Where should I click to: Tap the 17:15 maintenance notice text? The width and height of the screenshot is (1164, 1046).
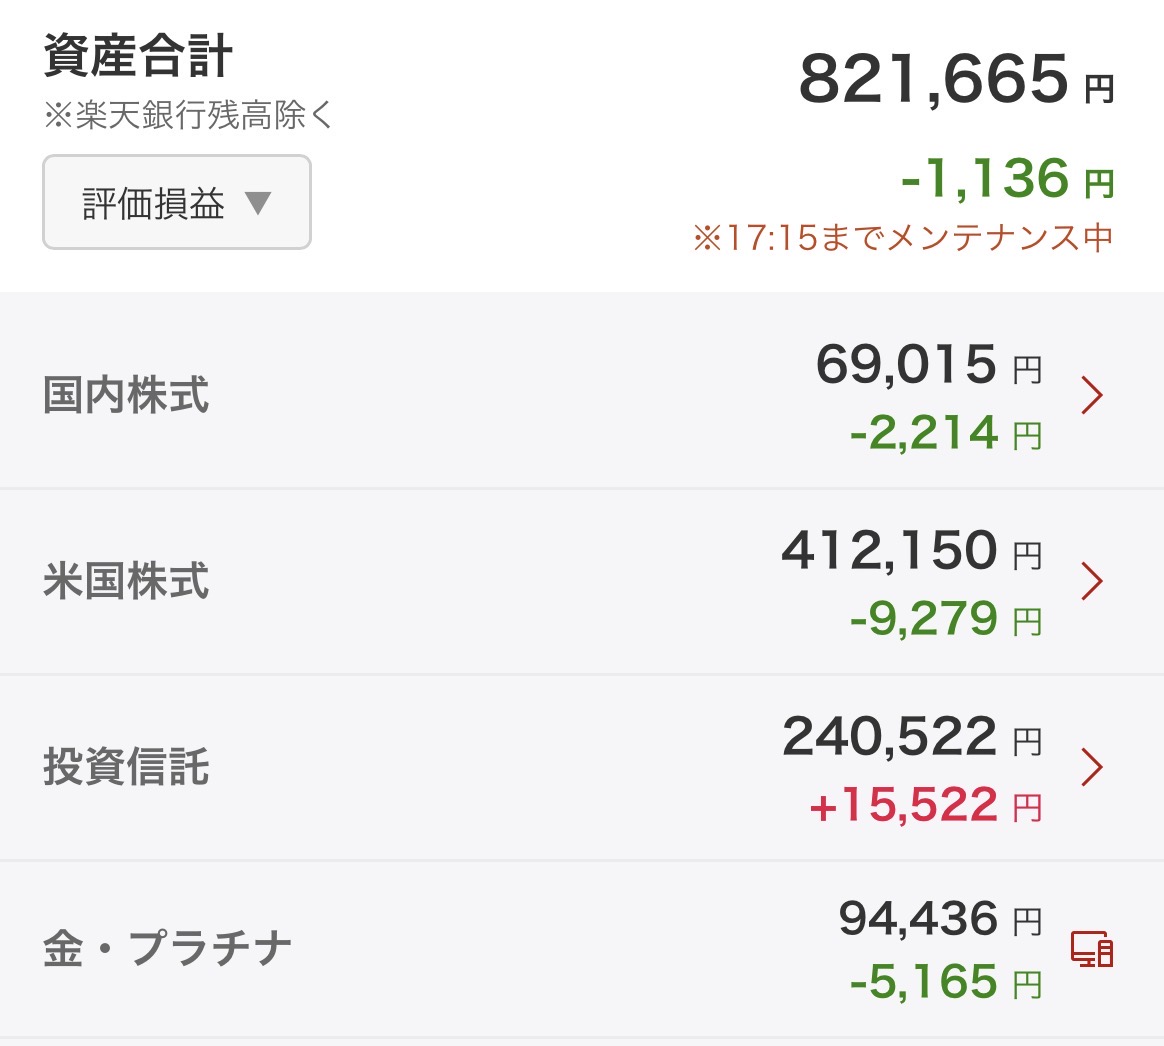[902, 238]
